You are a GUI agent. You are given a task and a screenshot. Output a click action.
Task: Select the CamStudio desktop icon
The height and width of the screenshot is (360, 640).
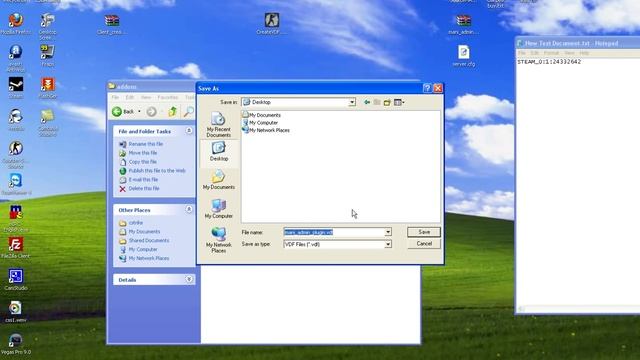[16, 280]
